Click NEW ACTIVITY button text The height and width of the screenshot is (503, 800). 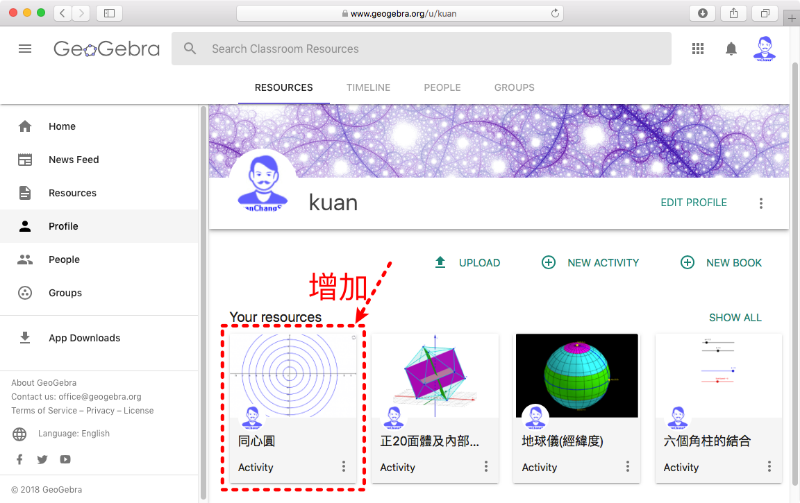[x=603, y=263]
